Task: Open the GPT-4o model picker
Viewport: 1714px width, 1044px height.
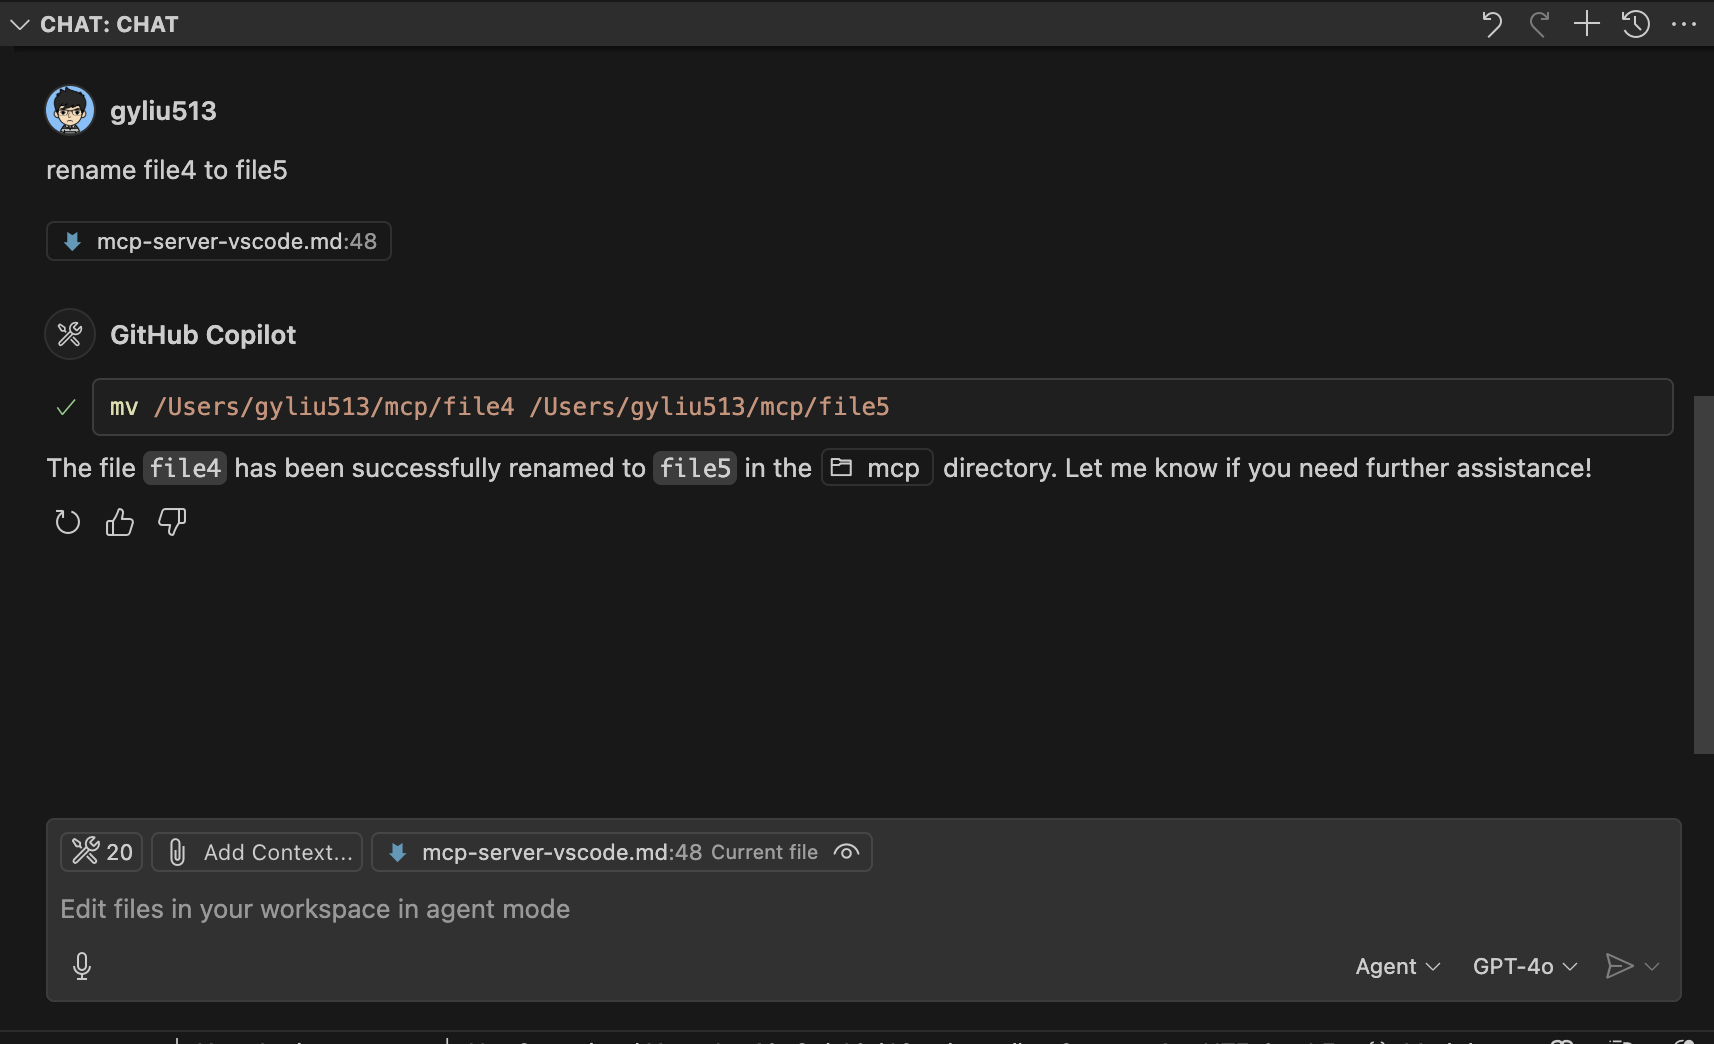Action: [1525, 966]
